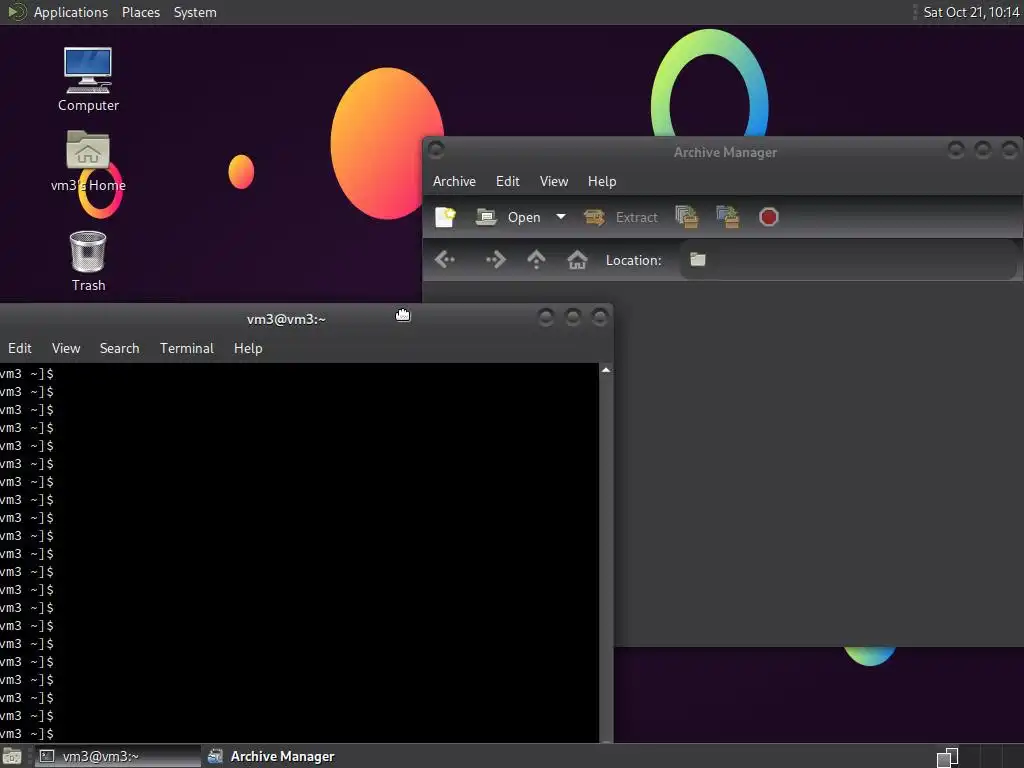The width and height of the screenshot is (1024, 768).
Task: Click Add folder to archive icon
Action: point(728,217)
